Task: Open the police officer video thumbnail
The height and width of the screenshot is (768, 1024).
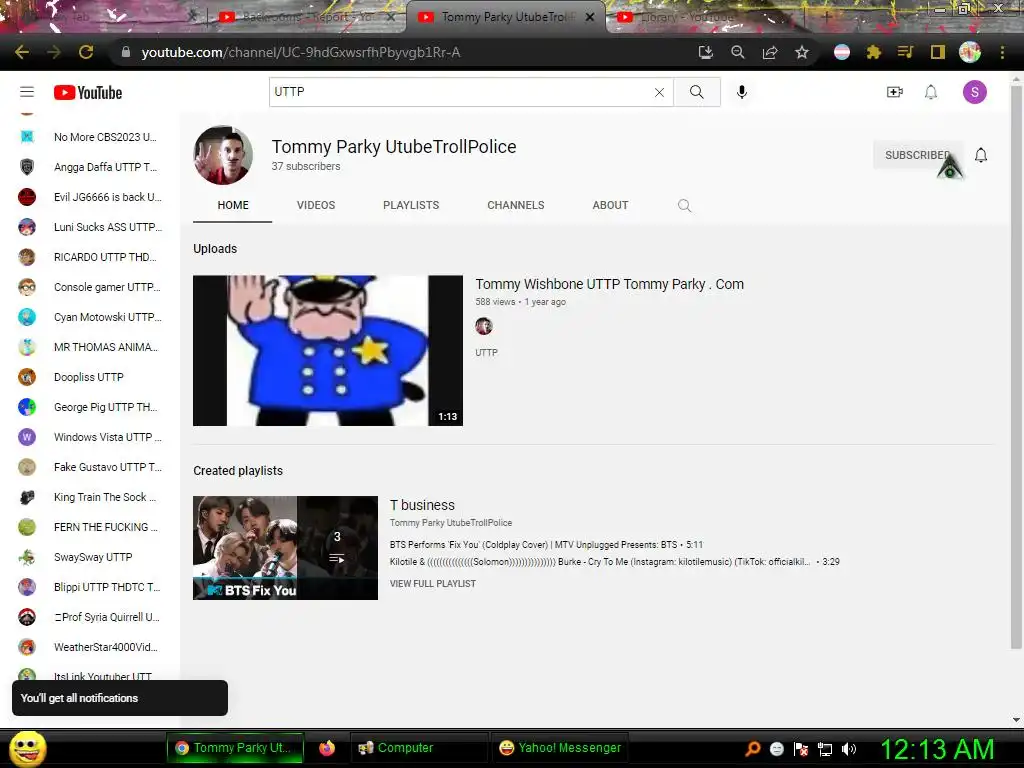Action: pos(328,351)
